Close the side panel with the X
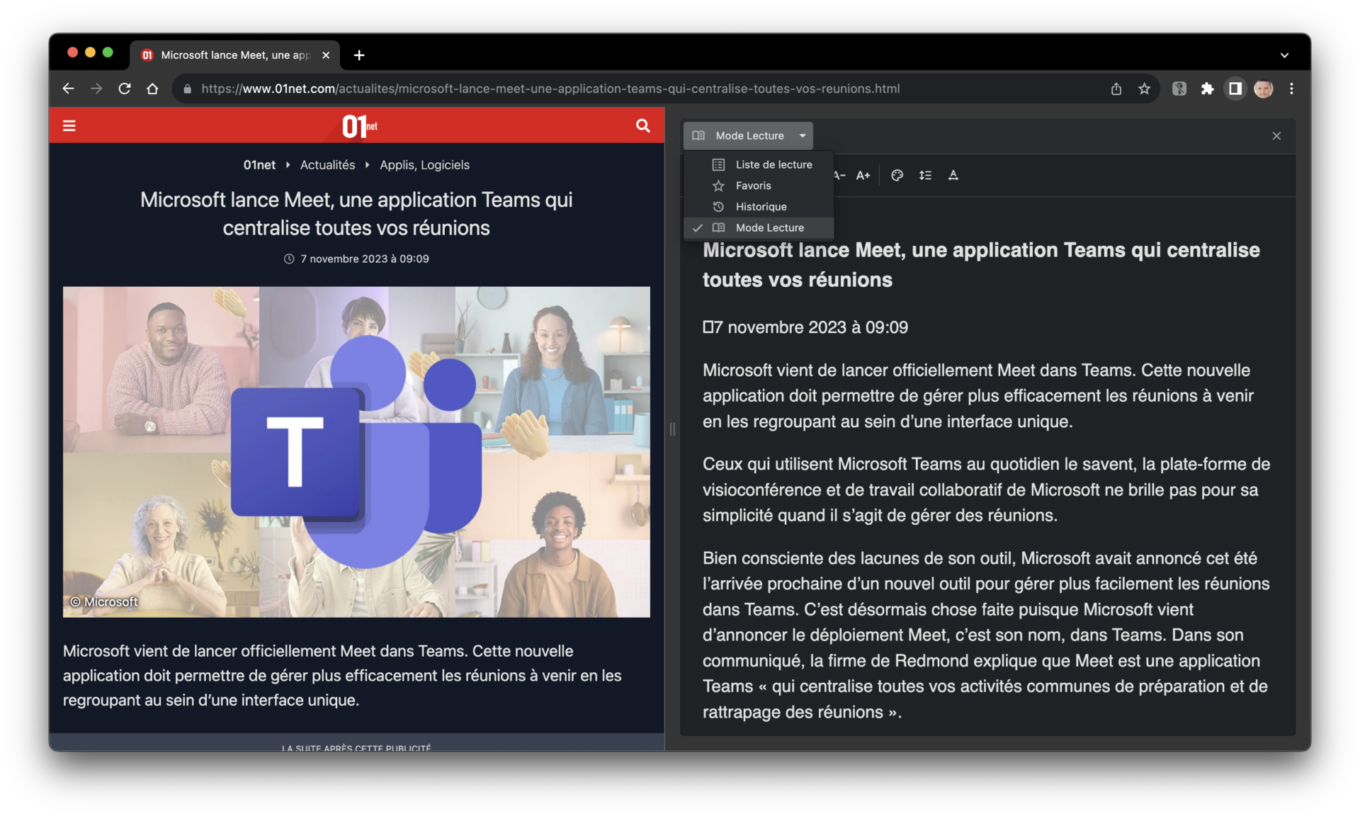The image size is (1360, 816). [x=1276, y=136]
